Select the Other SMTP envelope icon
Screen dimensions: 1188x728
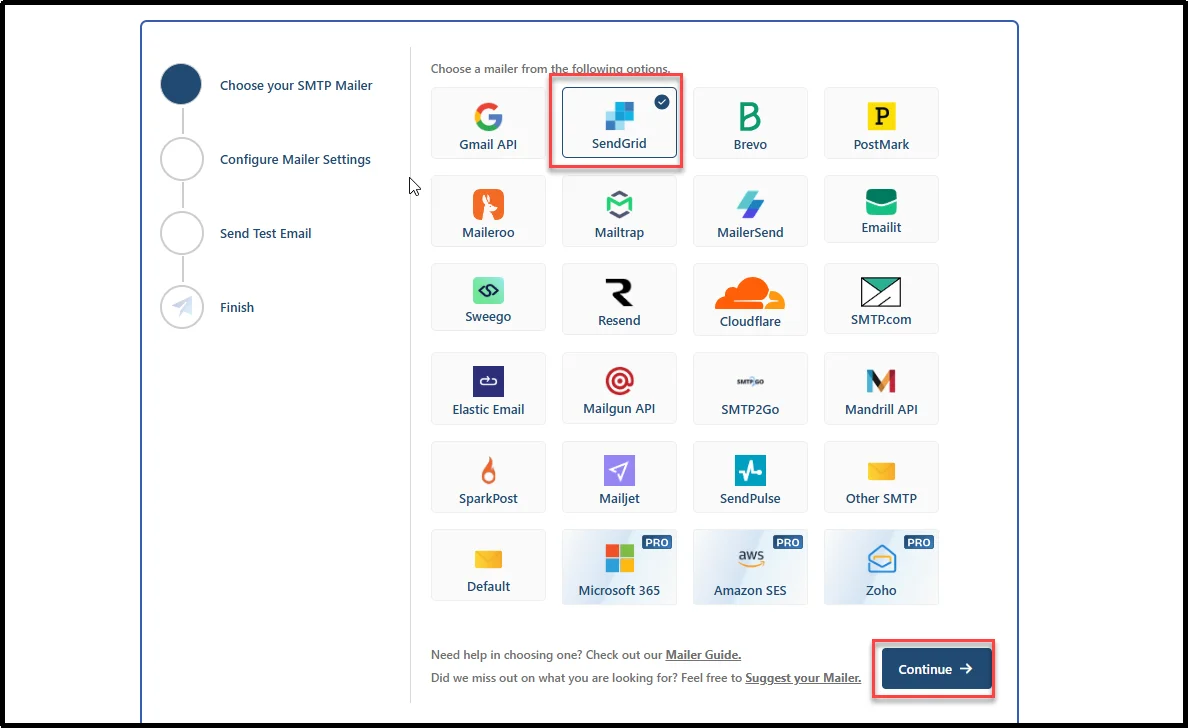pos(881,471)
